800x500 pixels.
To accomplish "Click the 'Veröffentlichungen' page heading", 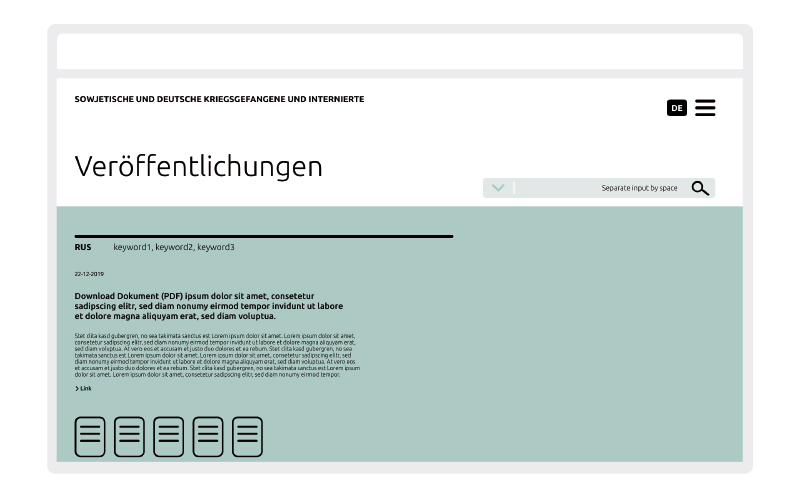I will click(198, 166).
